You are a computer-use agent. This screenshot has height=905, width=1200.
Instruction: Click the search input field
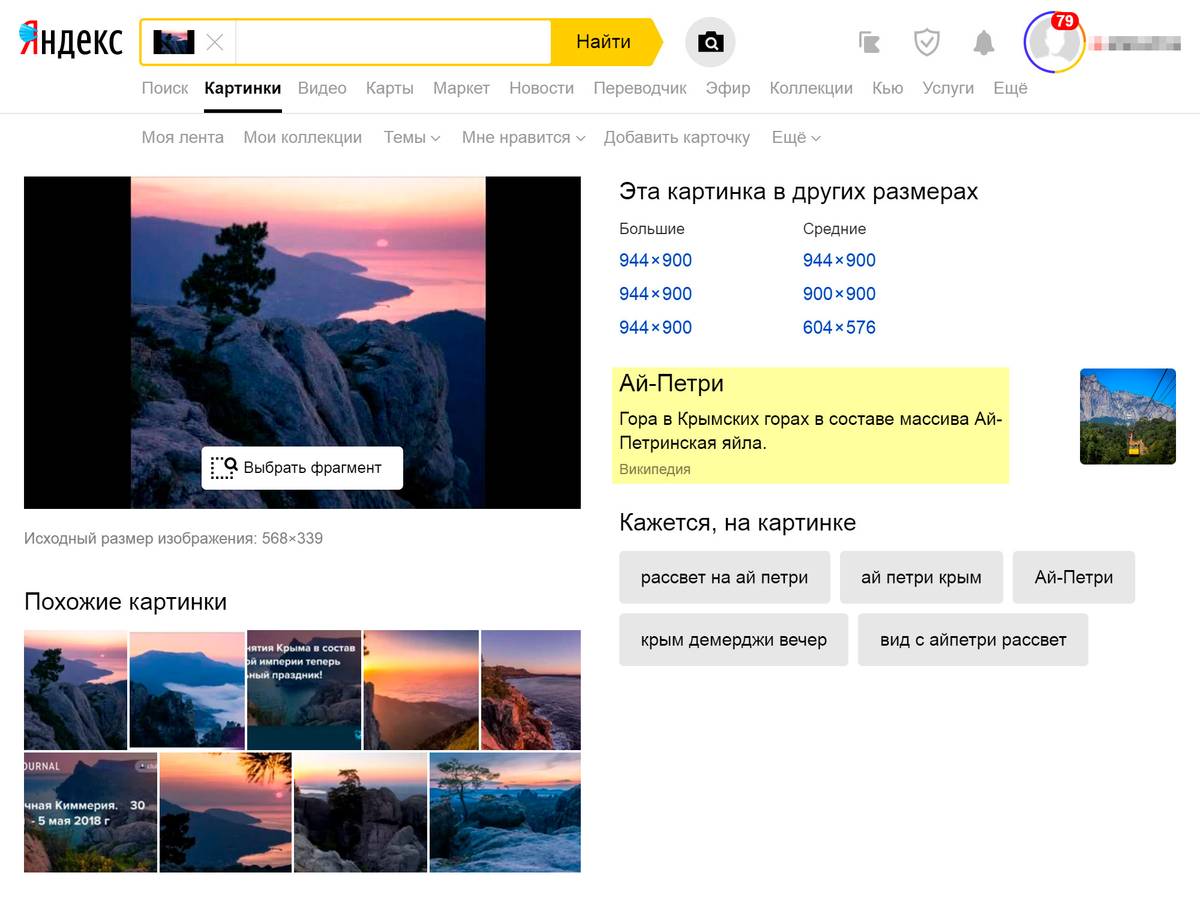[390, 42]
